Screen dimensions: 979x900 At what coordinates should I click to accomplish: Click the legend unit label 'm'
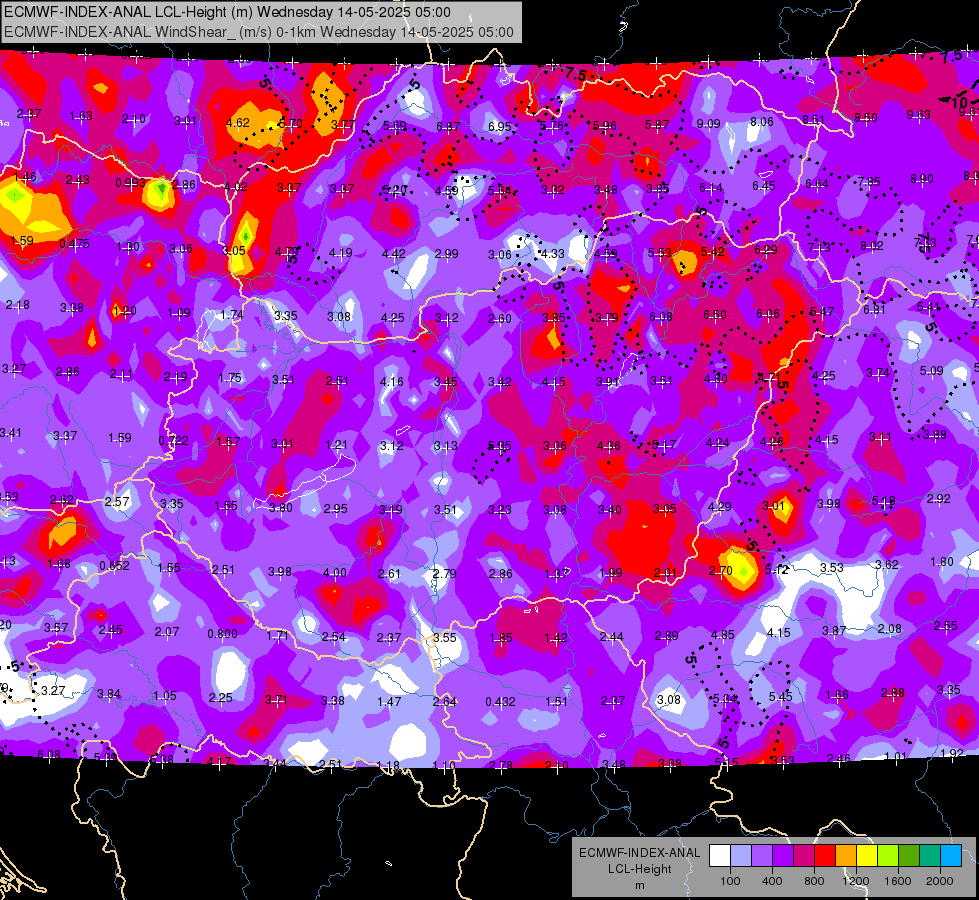[x=639, y=885]
